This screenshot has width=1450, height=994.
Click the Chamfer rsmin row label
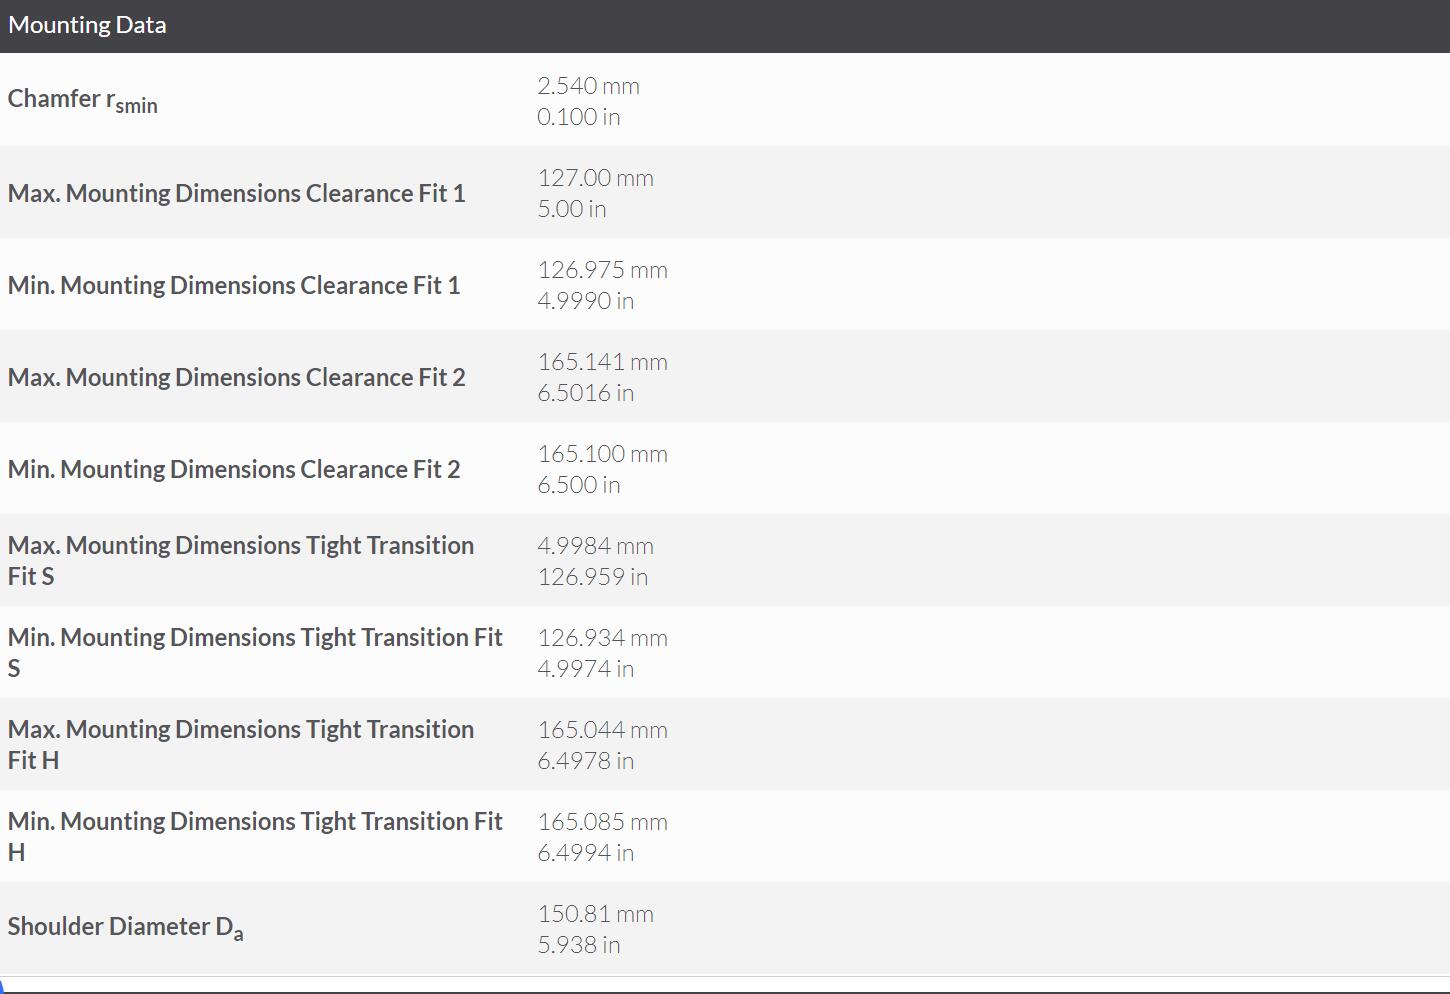point(83,100)
